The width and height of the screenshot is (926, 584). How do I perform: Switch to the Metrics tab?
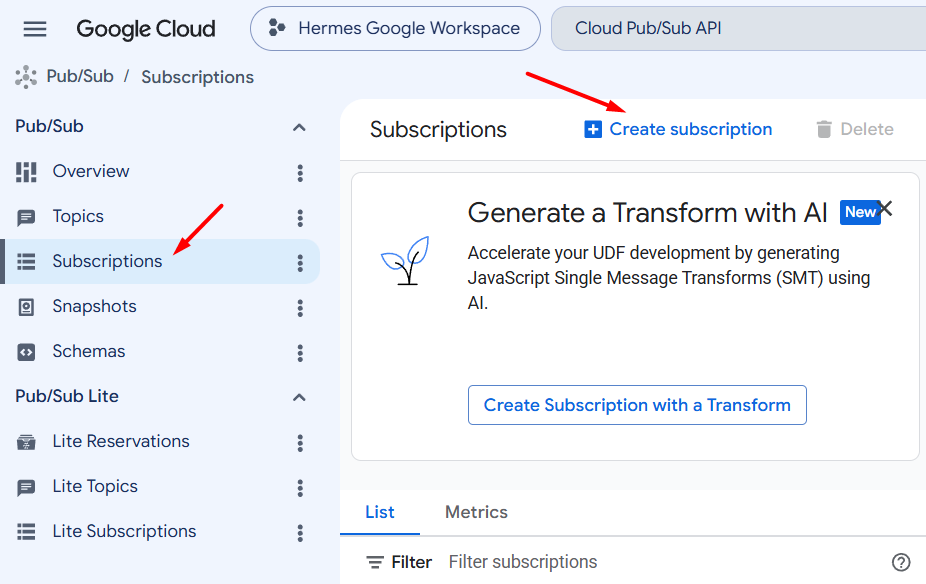pos(476,512)
